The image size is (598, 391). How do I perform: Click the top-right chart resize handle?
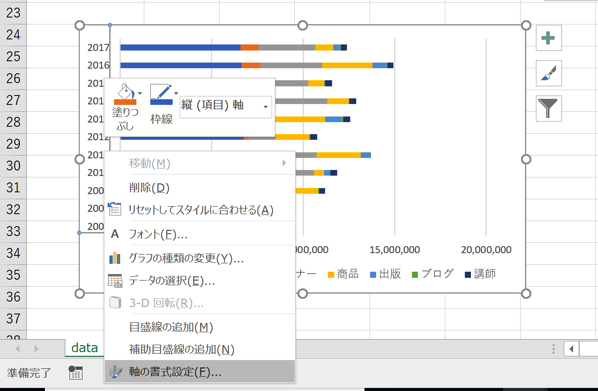click(x=526, y=26)
